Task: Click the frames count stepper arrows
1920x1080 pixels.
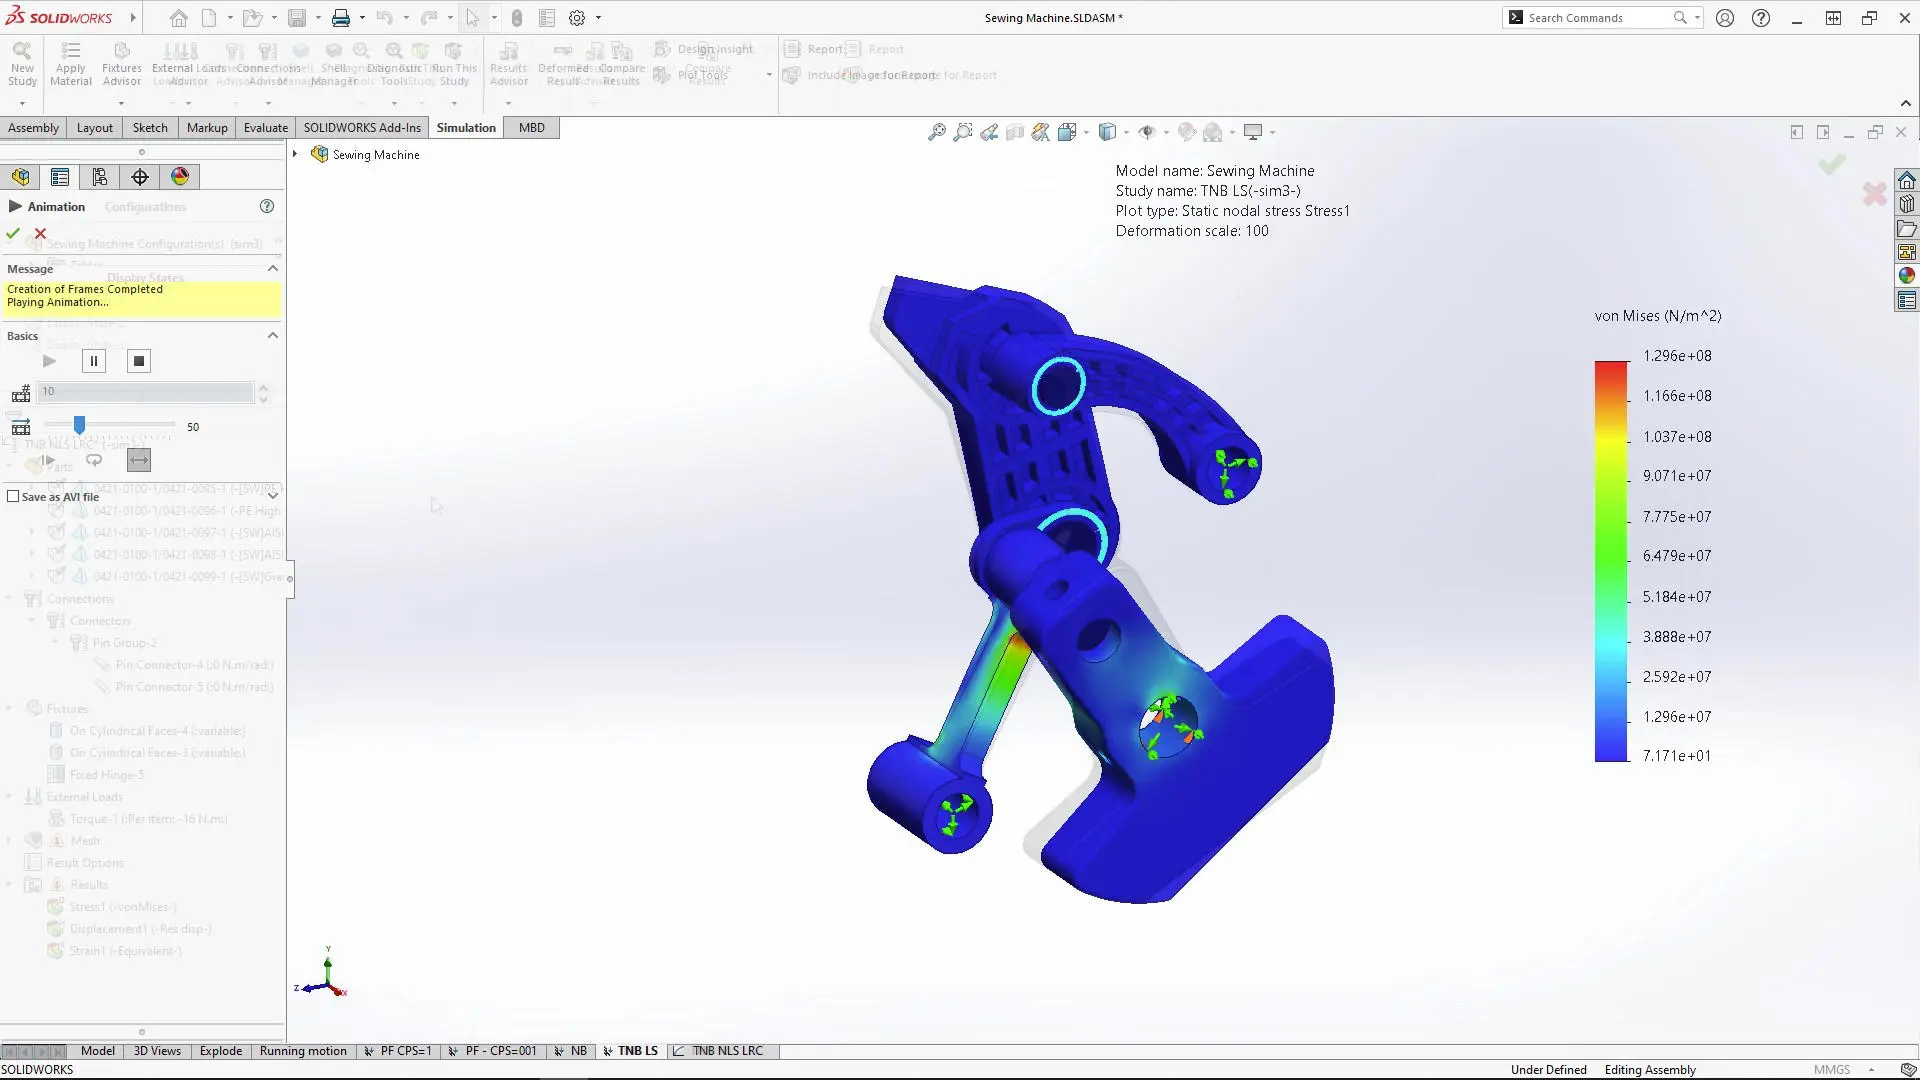Action: [x=263, y=392]
